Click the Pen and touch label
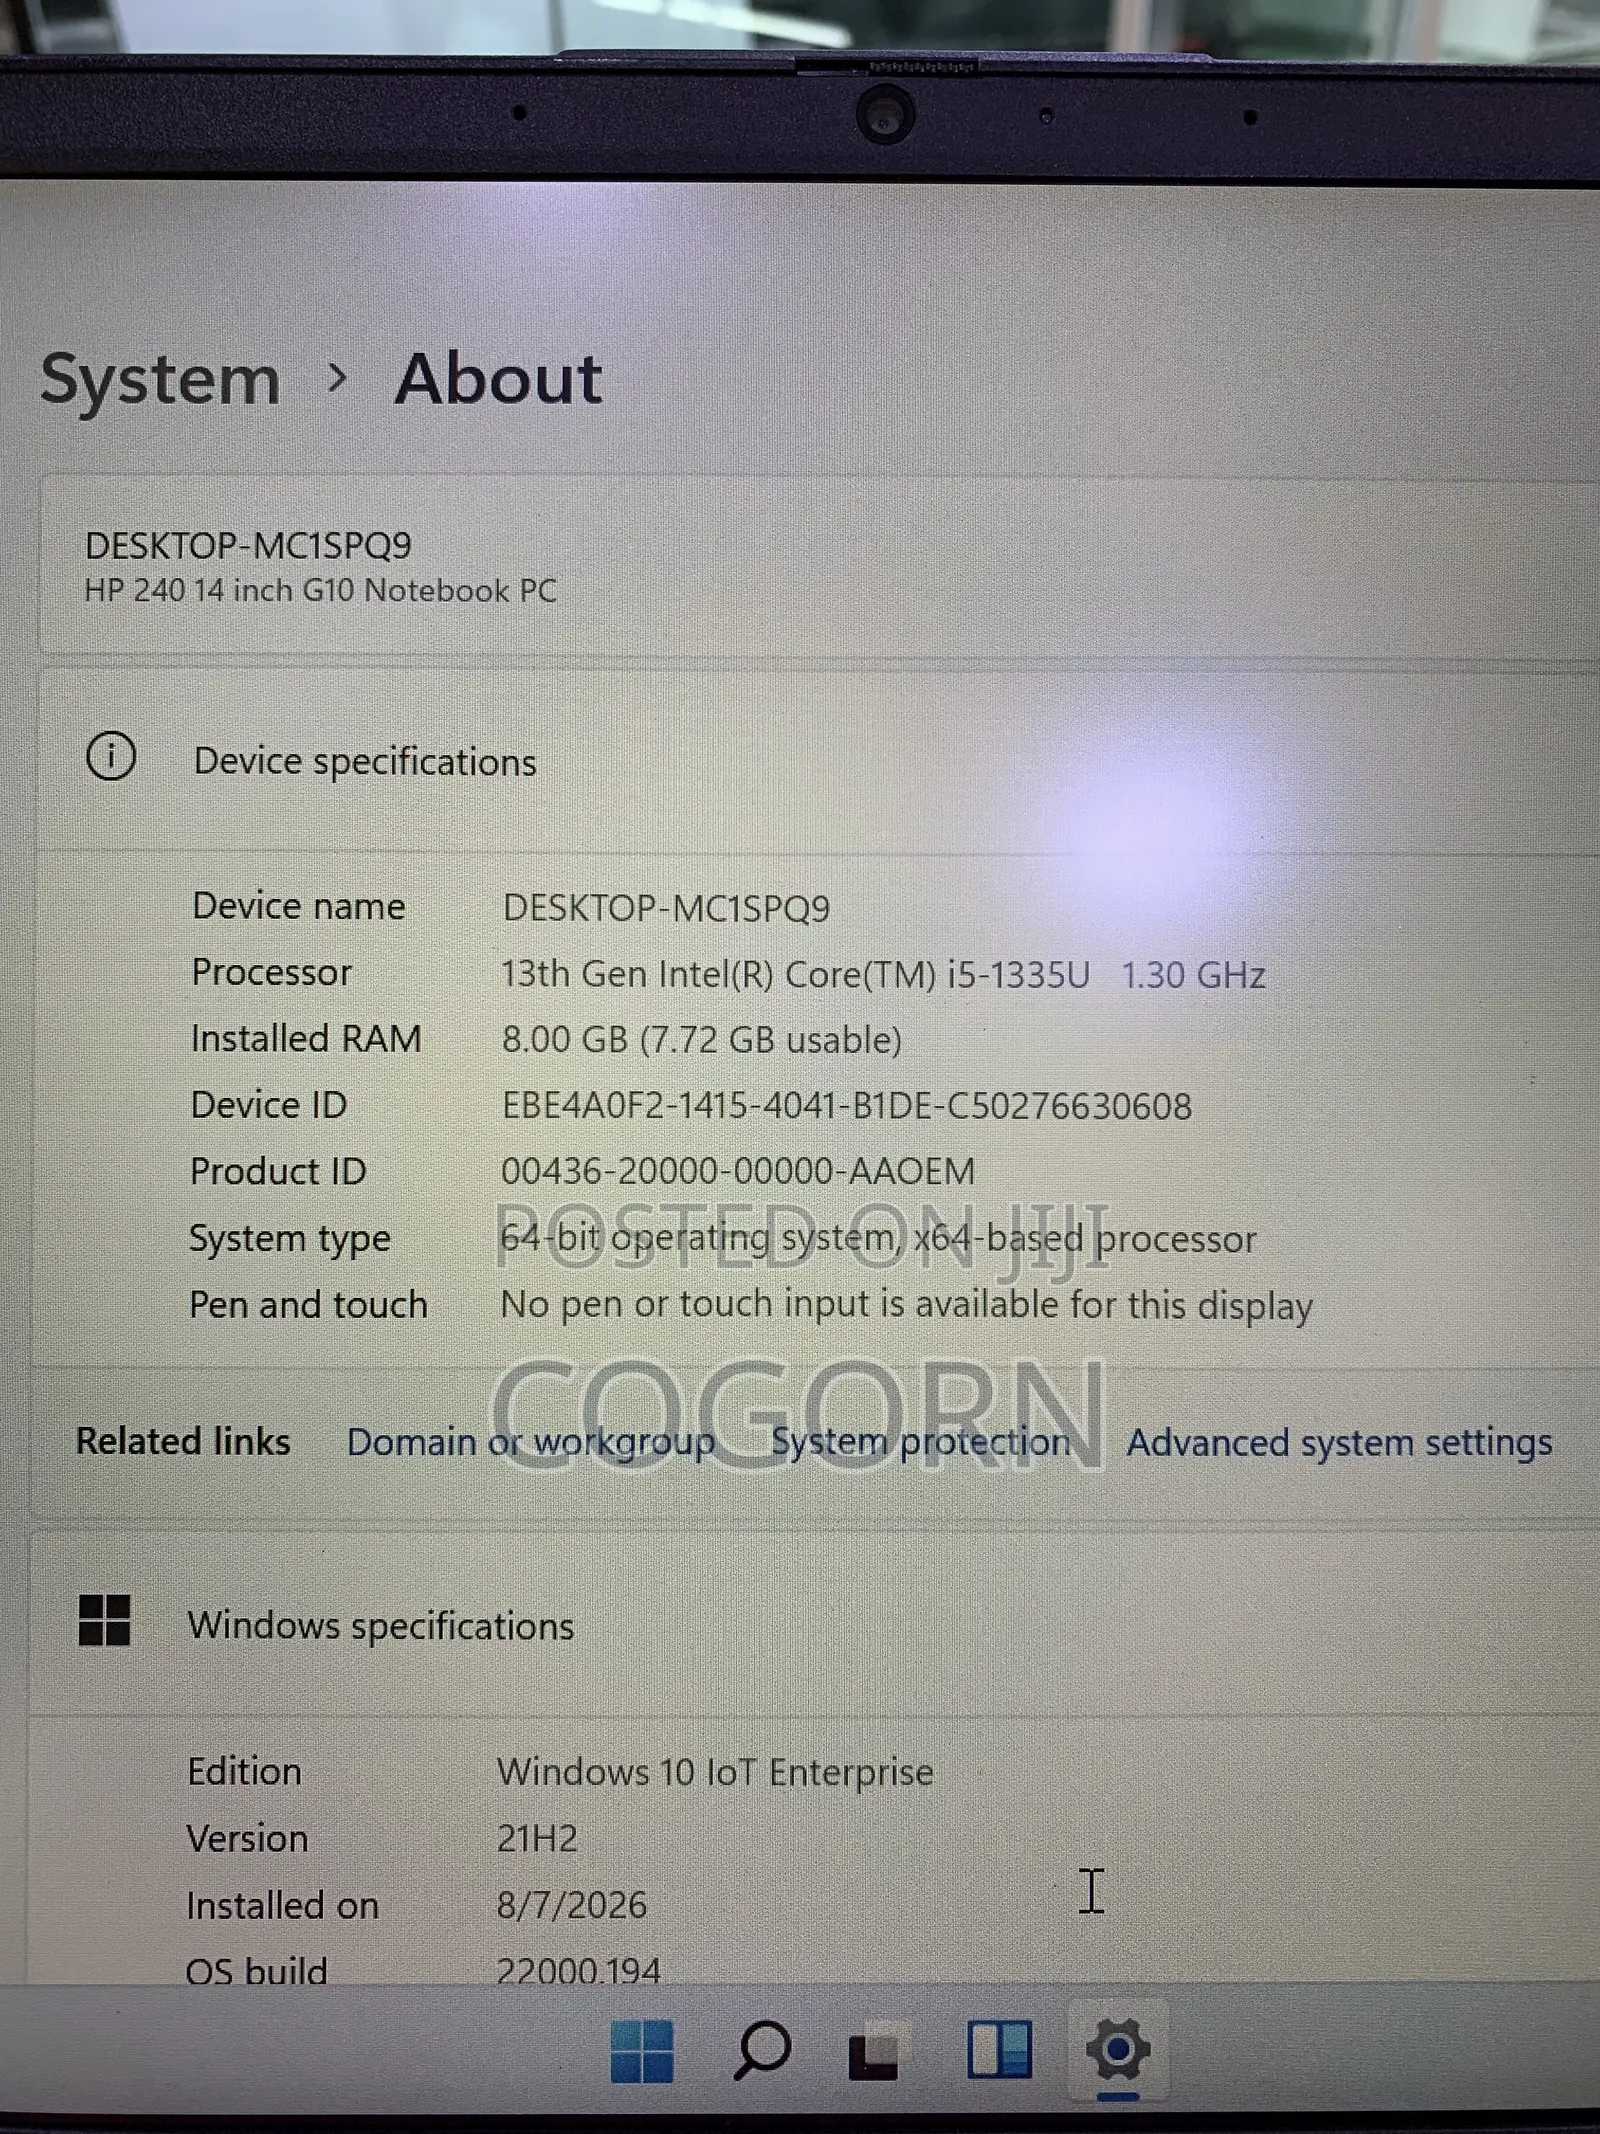 pyautogui.click(x=308, y=1305)
